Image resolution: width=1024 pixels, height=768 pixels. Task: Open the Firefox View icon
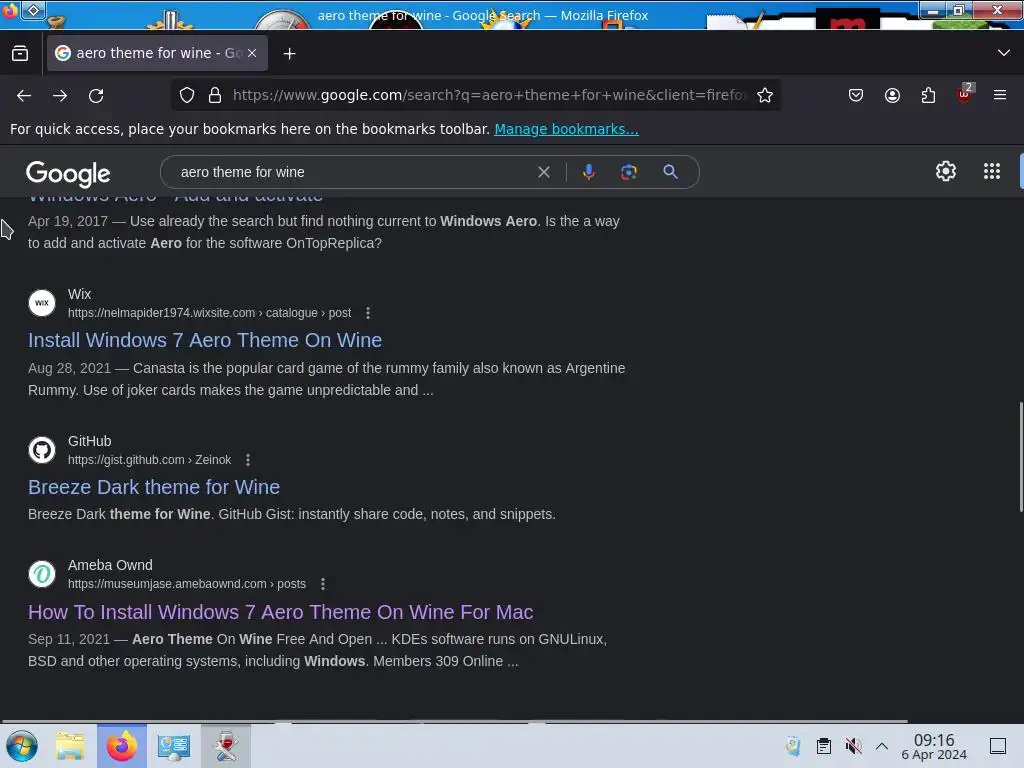(x=20, y=53)
